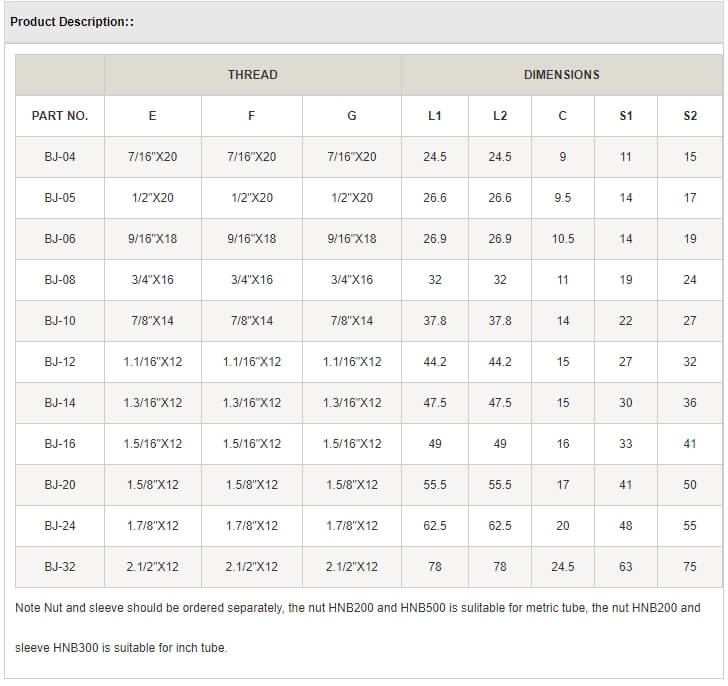Select the DIMENSIONS group header

click(x=561, y=75)
